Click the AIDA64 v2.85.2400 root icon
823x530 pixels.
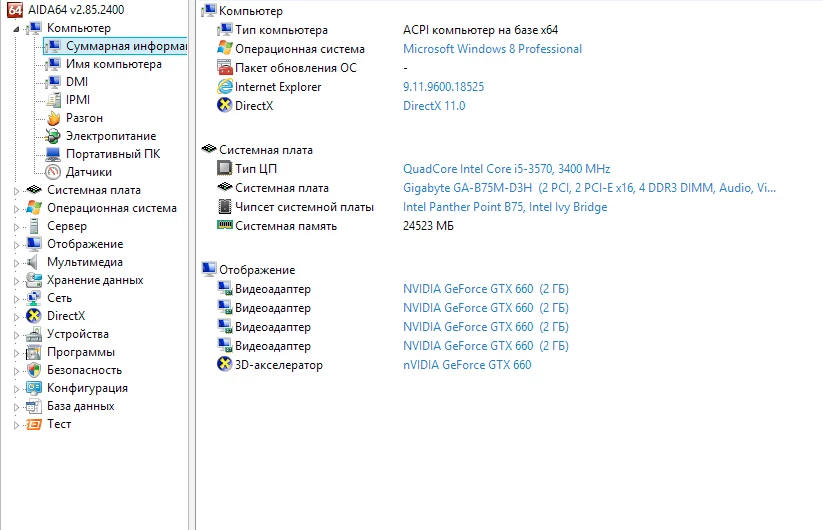(x=15, y=9)
